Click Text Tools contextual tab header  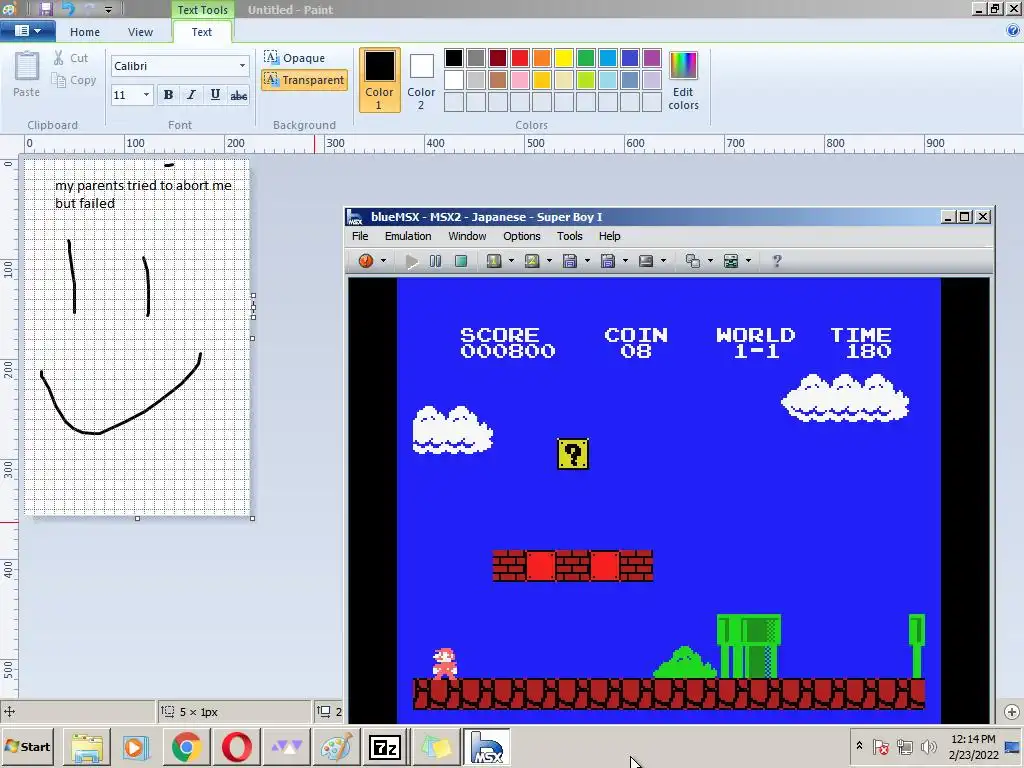click(x=202, y=10)
